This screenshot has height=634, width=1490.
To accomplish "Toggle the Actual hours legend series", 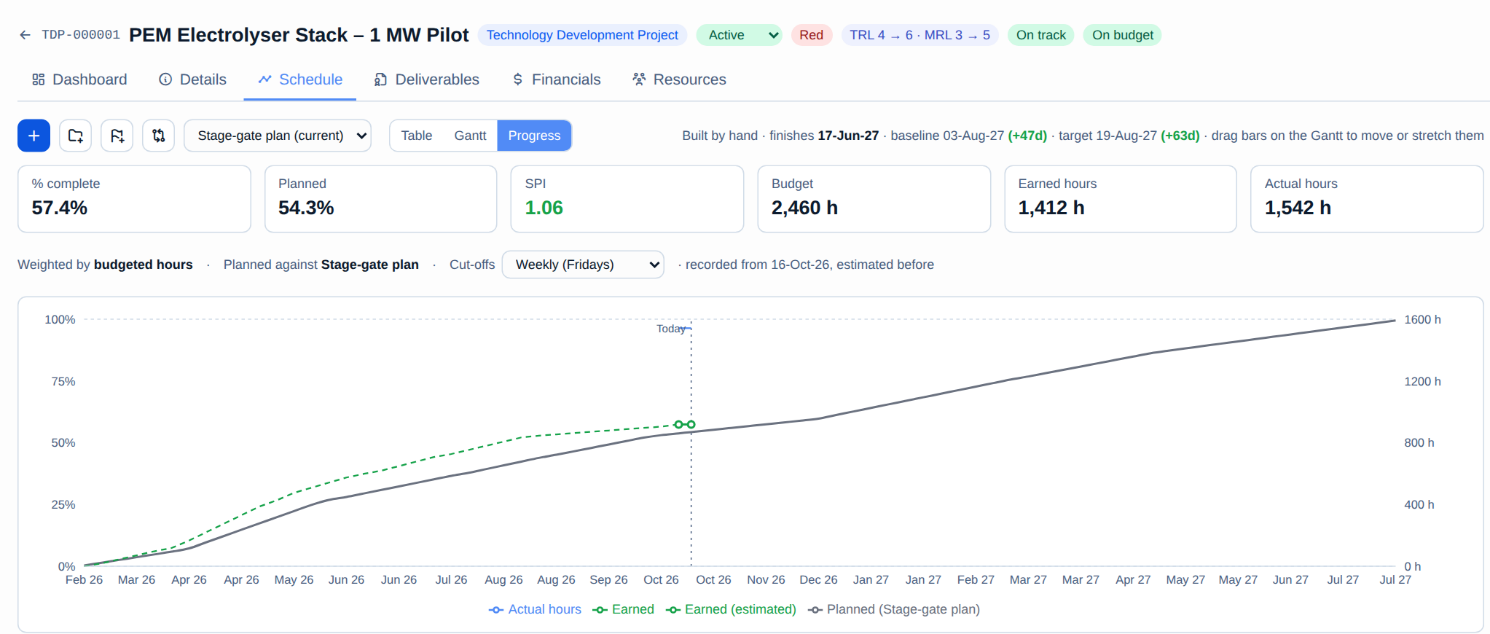I will tap(535, 609).
